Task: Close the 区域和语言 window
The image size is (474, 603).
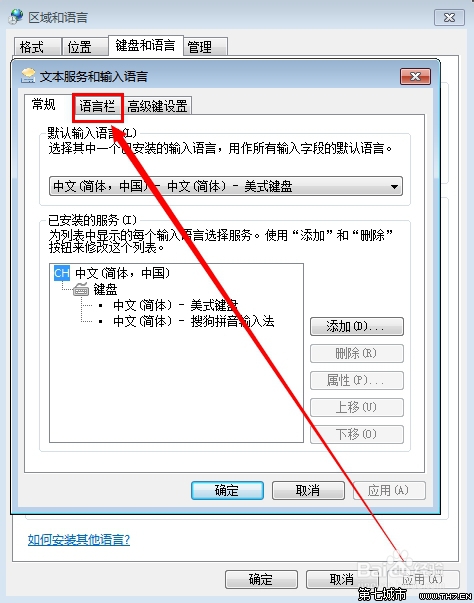Action: (x=449, y=18)
